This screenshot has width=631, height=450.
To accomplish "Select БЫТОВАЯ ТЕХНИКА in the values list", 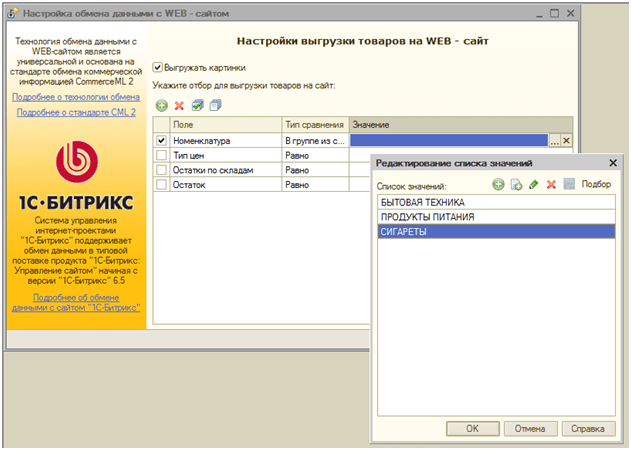I will point(496,202).
